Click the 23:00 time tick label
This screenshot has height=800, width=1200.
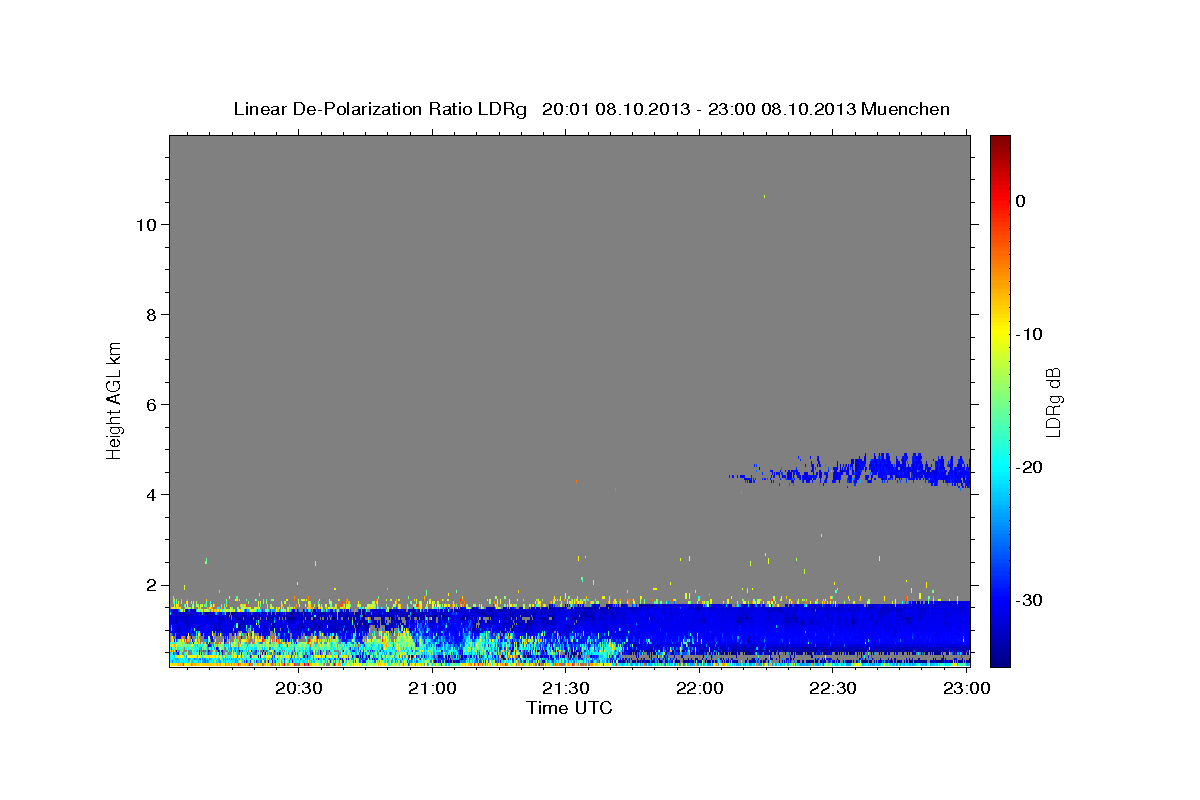[x=967, y=689]
